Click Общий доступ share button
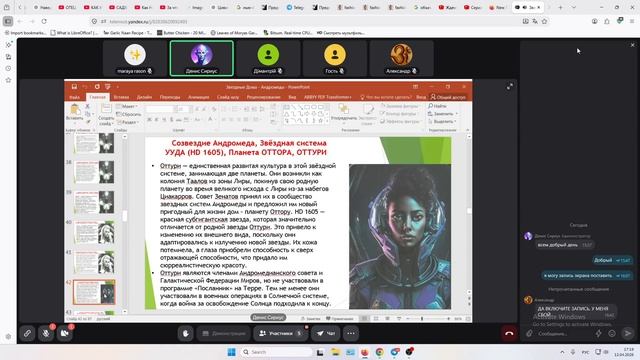 (x=448, y=97)
